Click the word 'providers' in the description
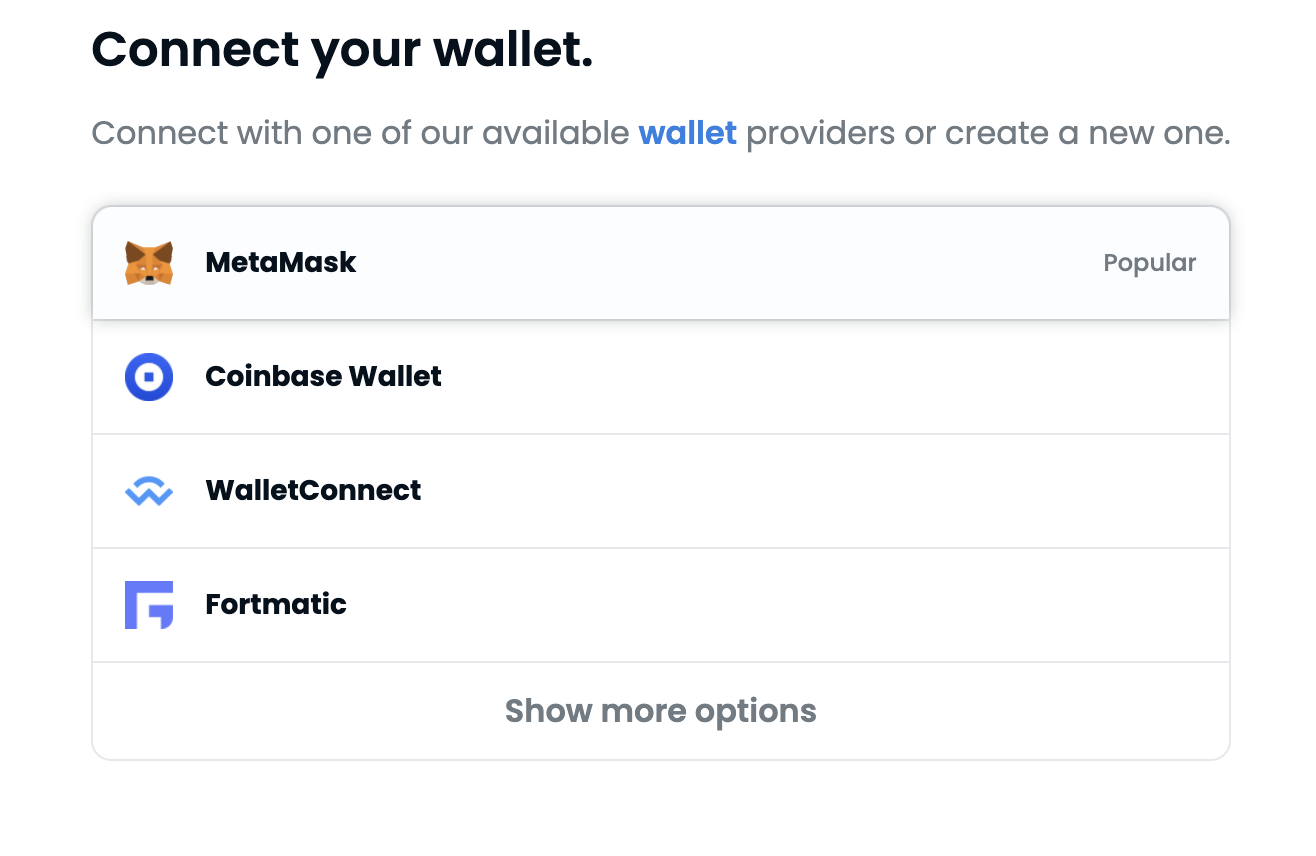Image resolution: width=1316 pixels, height=856 pixels. tap(820, 133)
